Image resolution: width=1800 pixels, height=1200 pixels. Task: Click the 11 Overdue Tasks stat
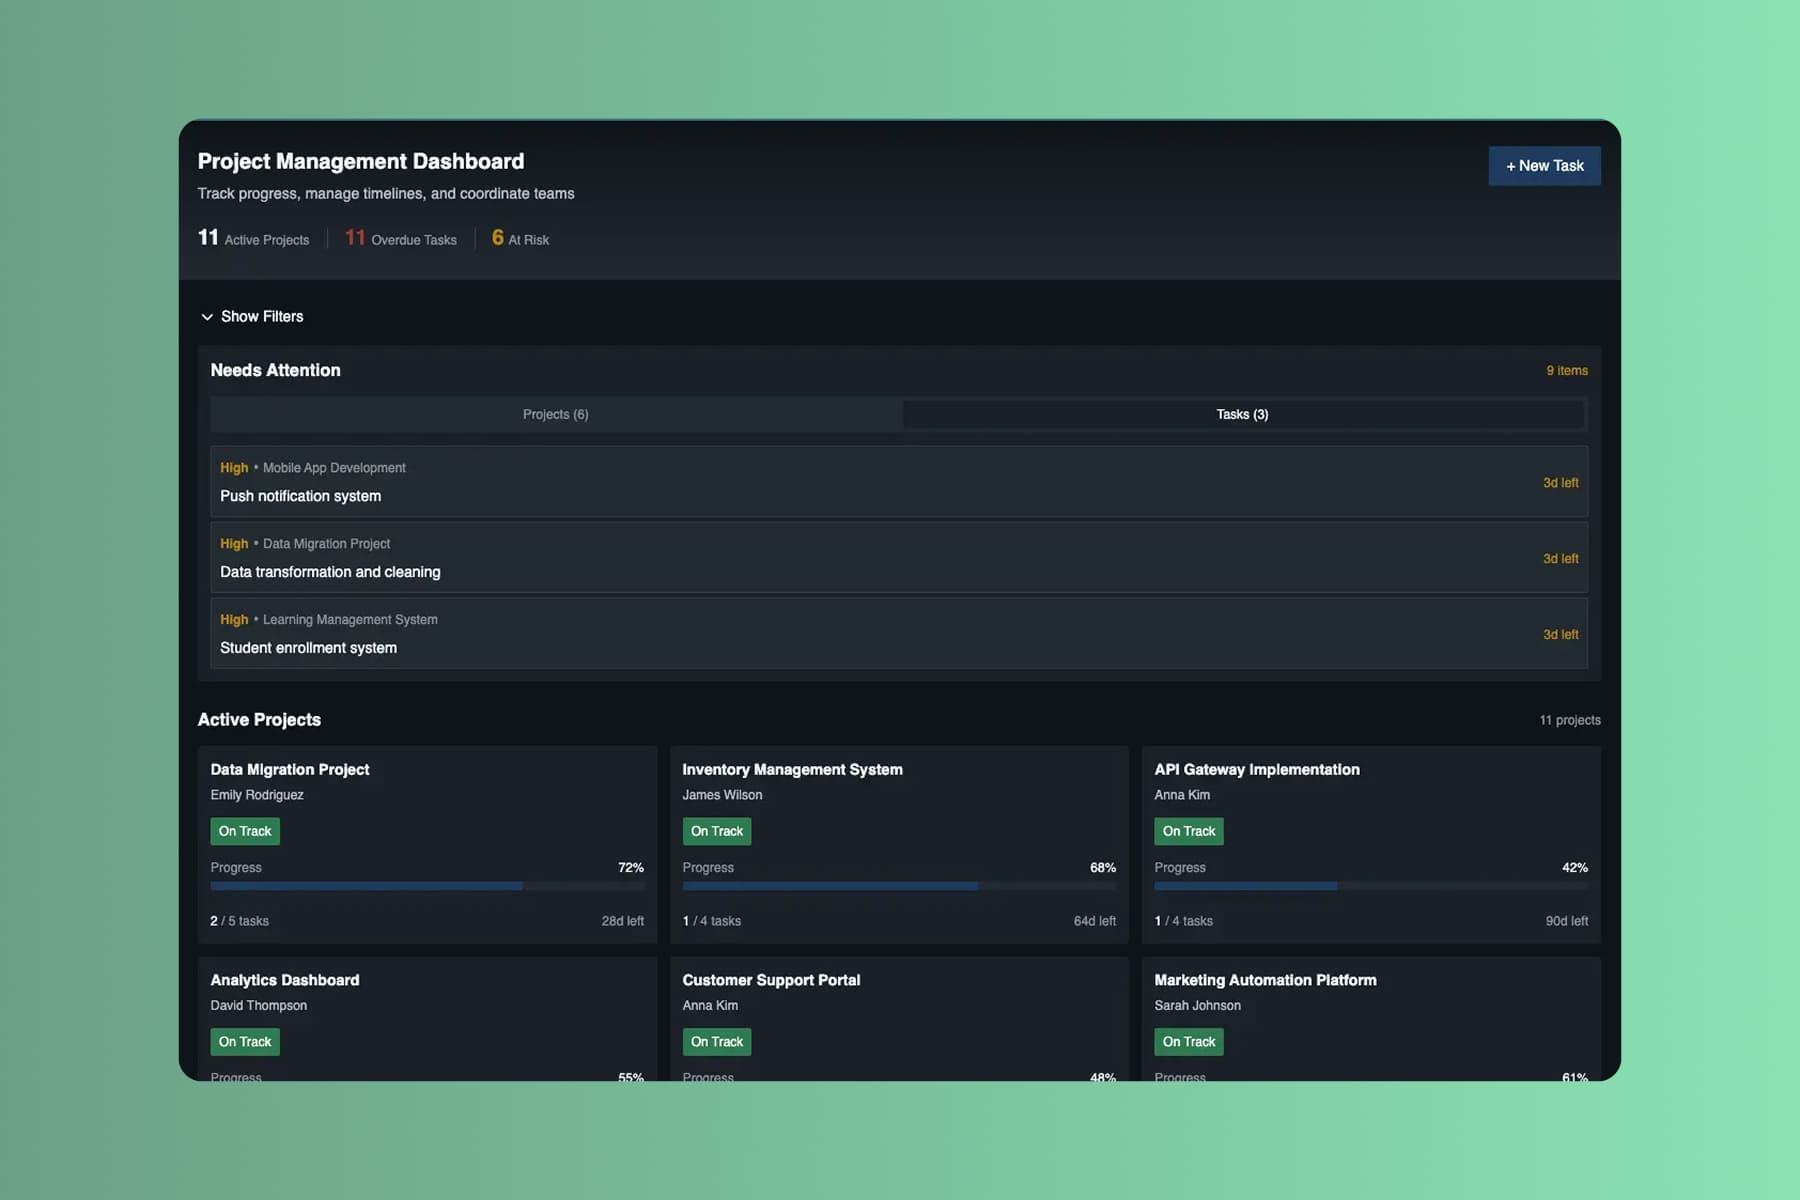point(401,238)
